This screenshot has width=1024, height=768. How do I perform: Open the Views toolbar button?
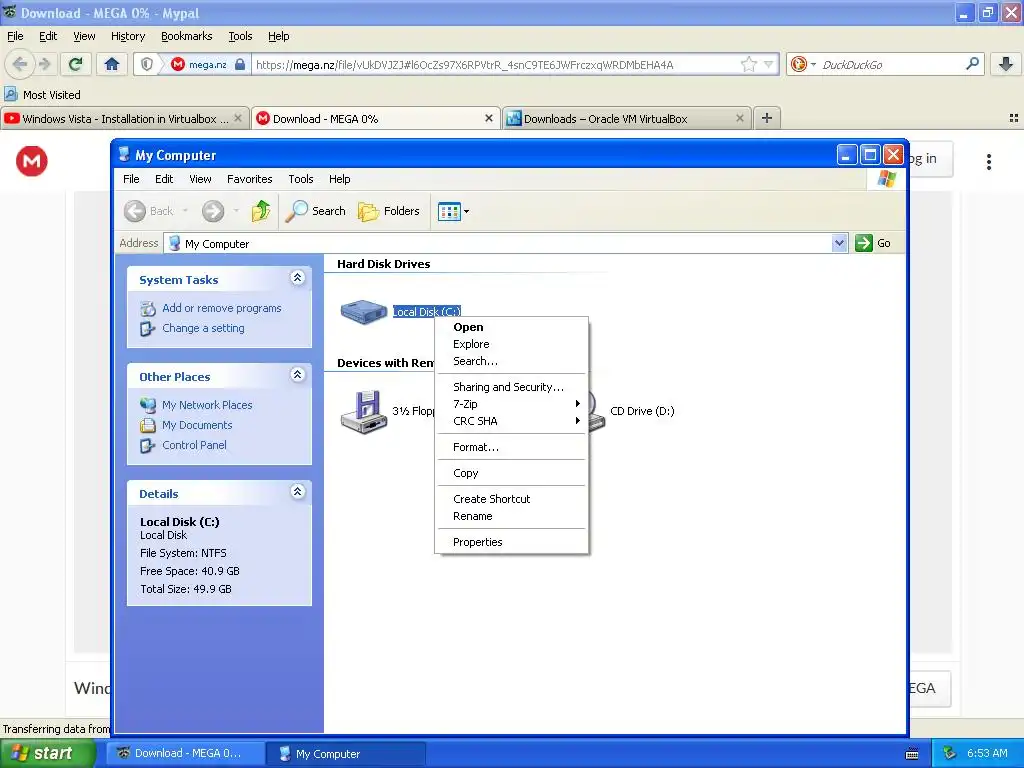449,212
